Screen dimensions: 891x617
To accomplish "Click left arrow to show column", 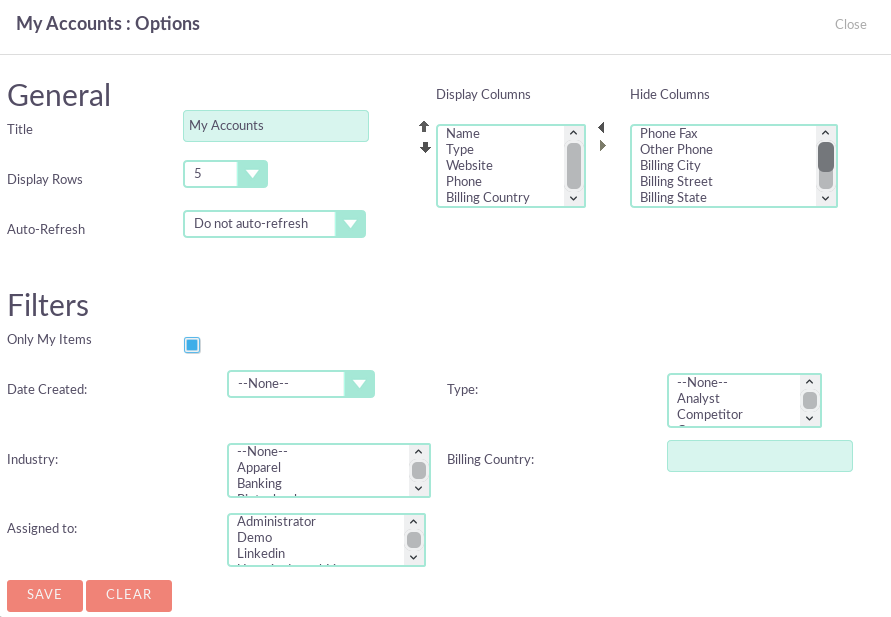I will pos(601,128).
